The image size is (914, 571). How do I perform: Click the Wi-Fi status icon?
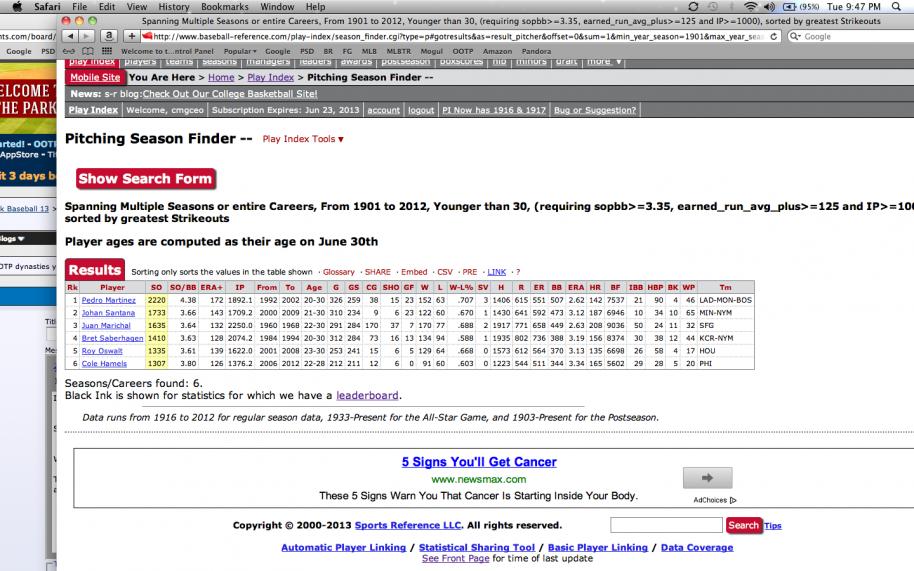point(750,6)
